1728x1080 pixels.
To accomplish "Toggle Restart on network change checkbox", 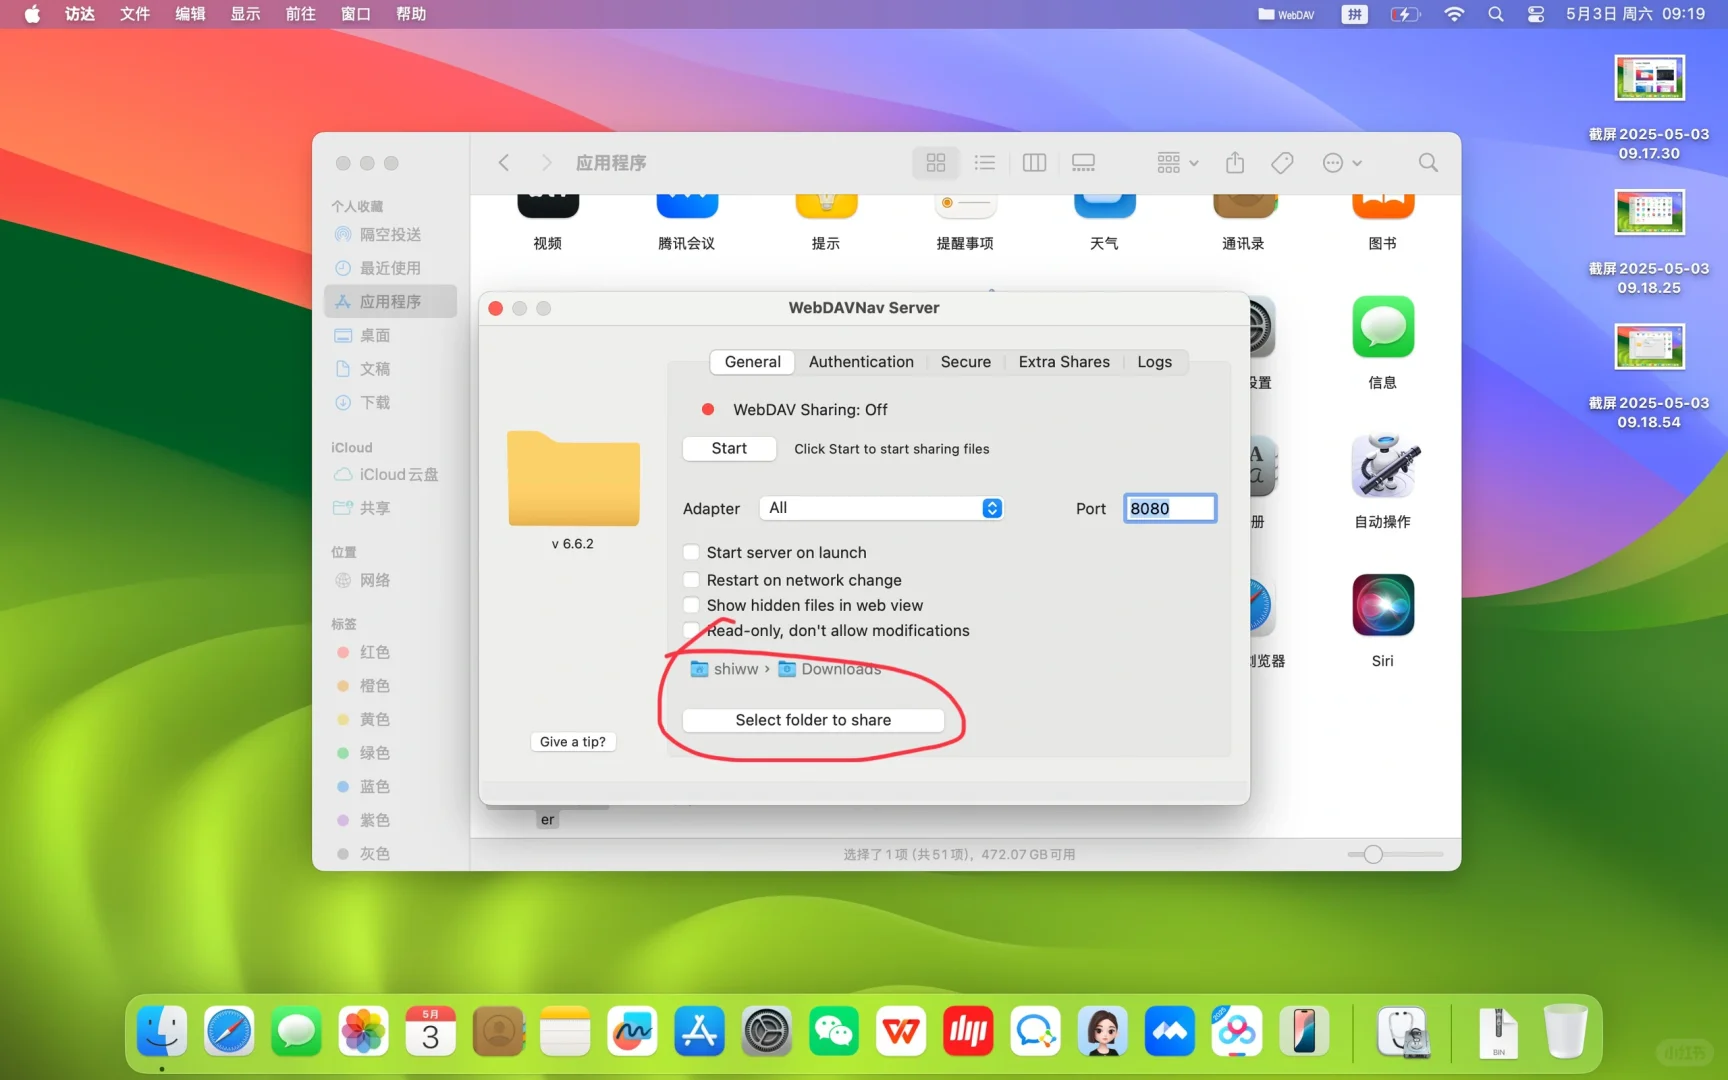I will 691,580.
